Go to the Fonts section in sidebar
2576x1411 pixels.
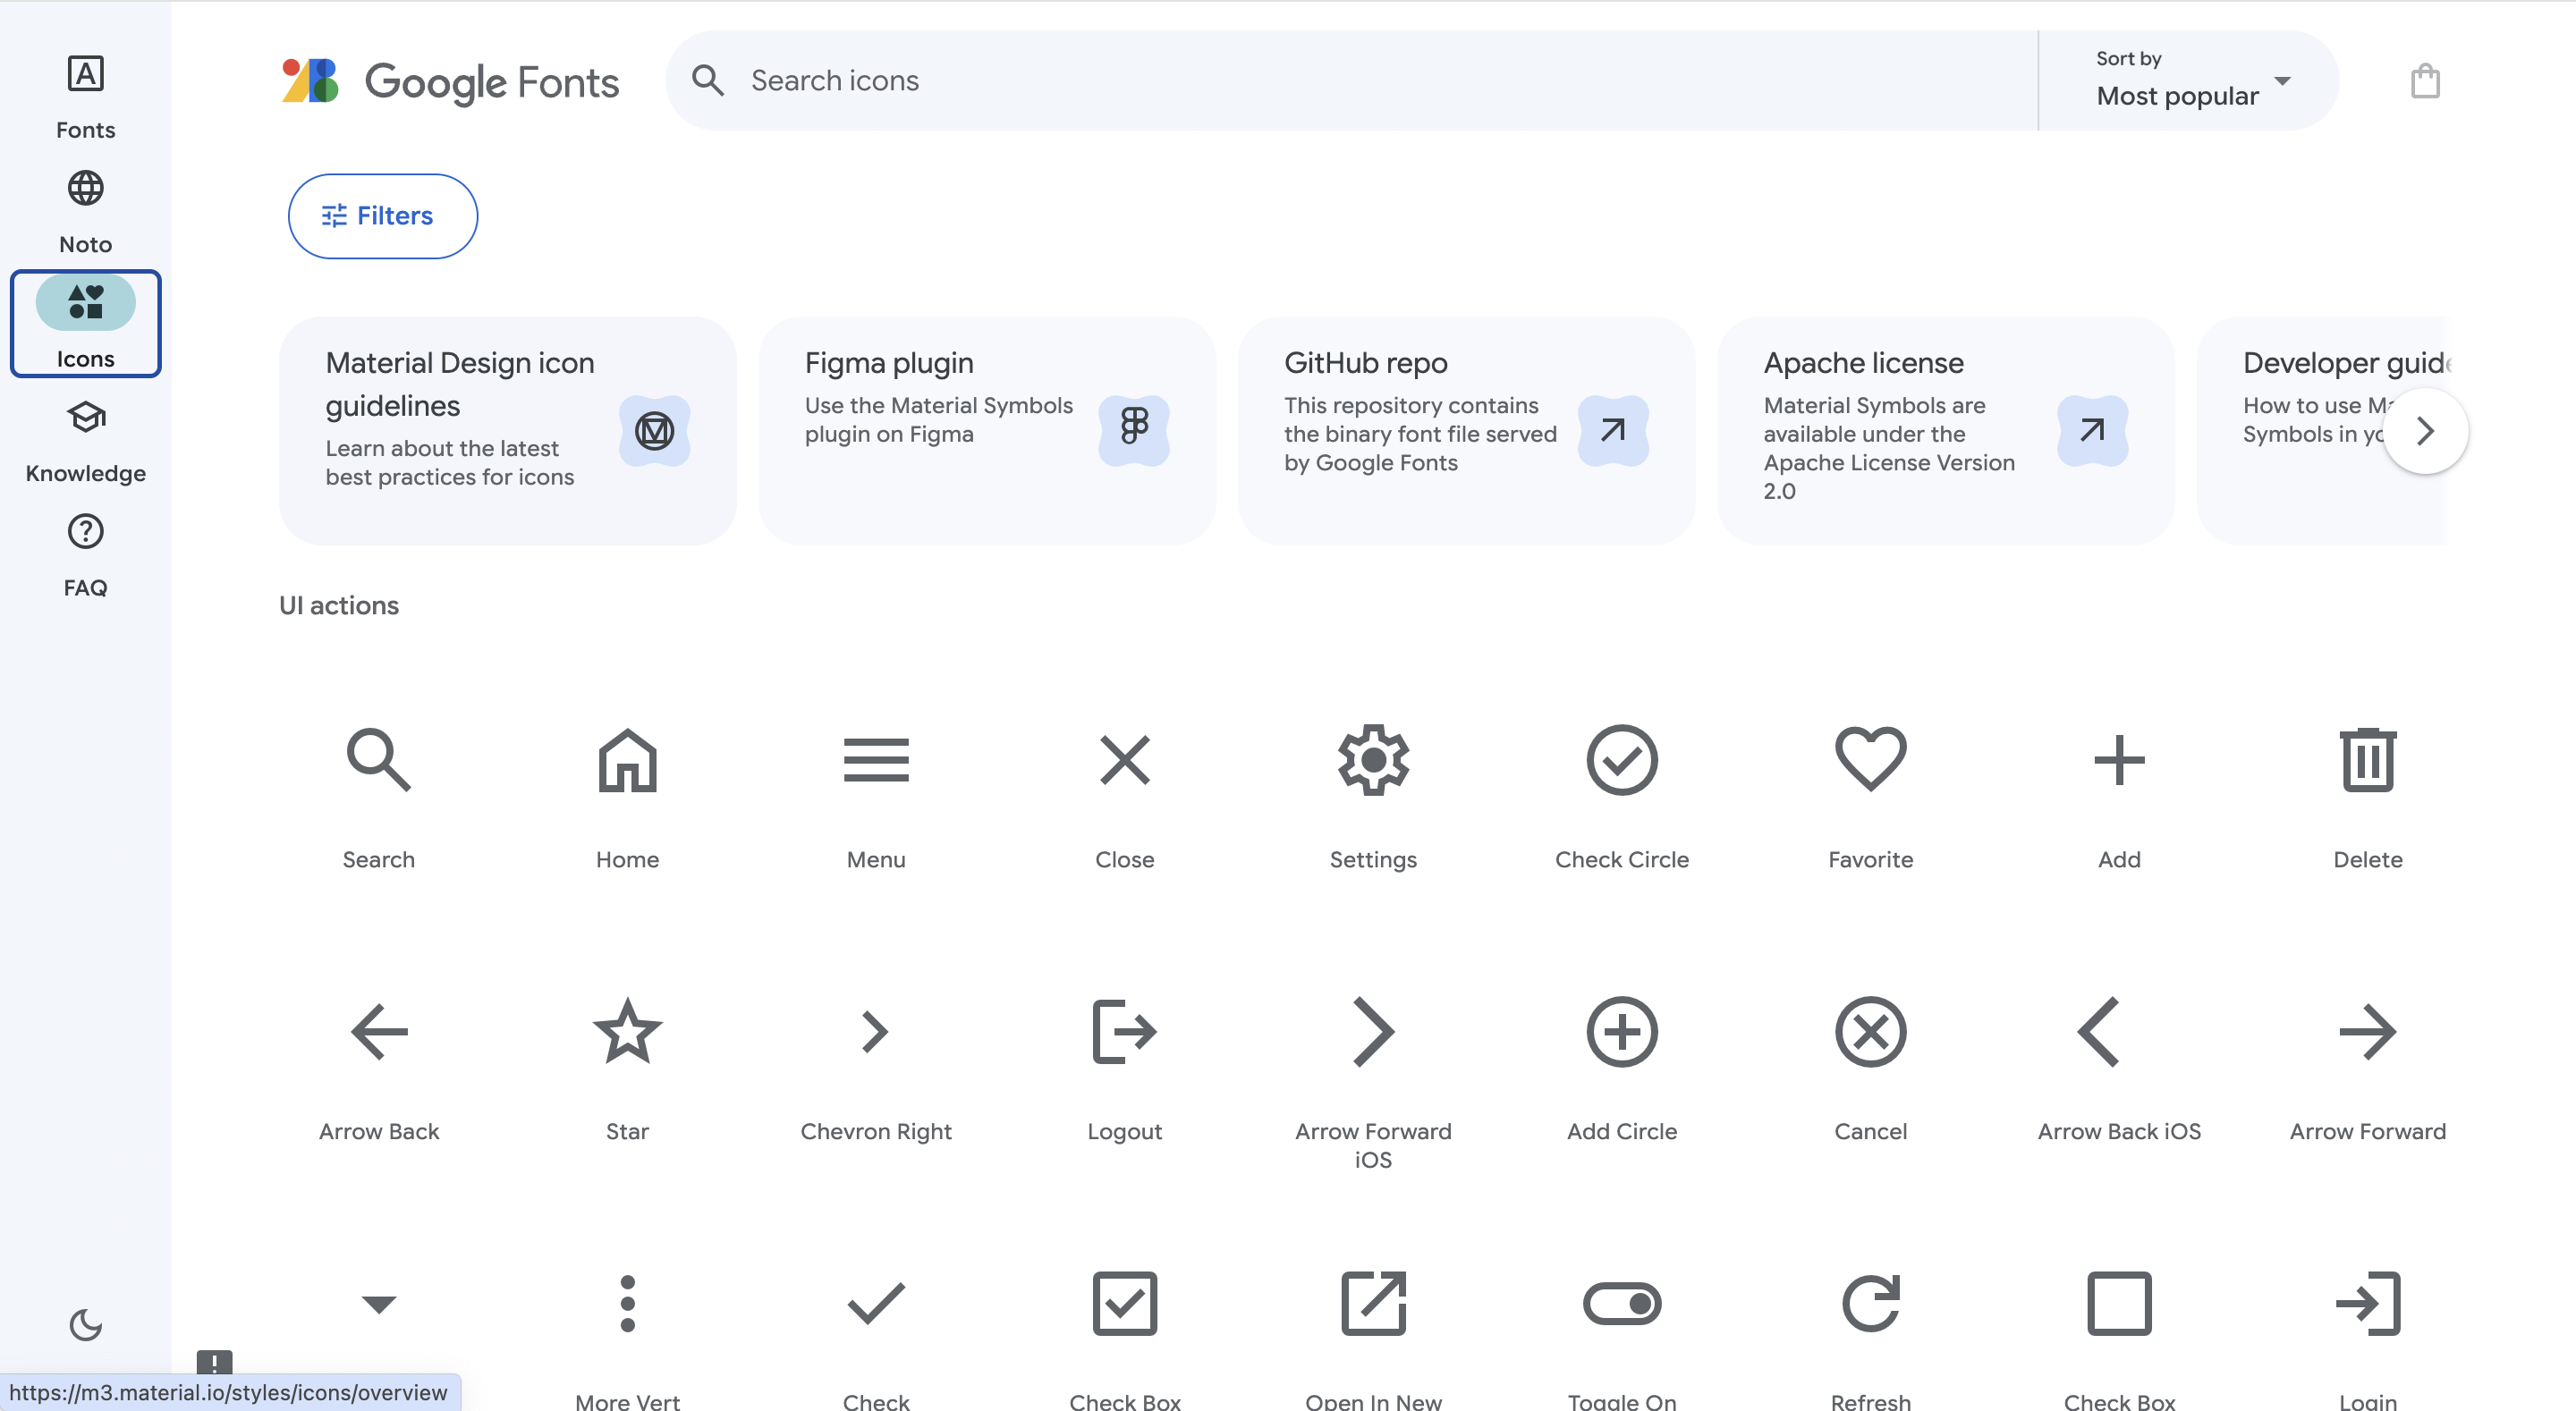click(85, 98)
